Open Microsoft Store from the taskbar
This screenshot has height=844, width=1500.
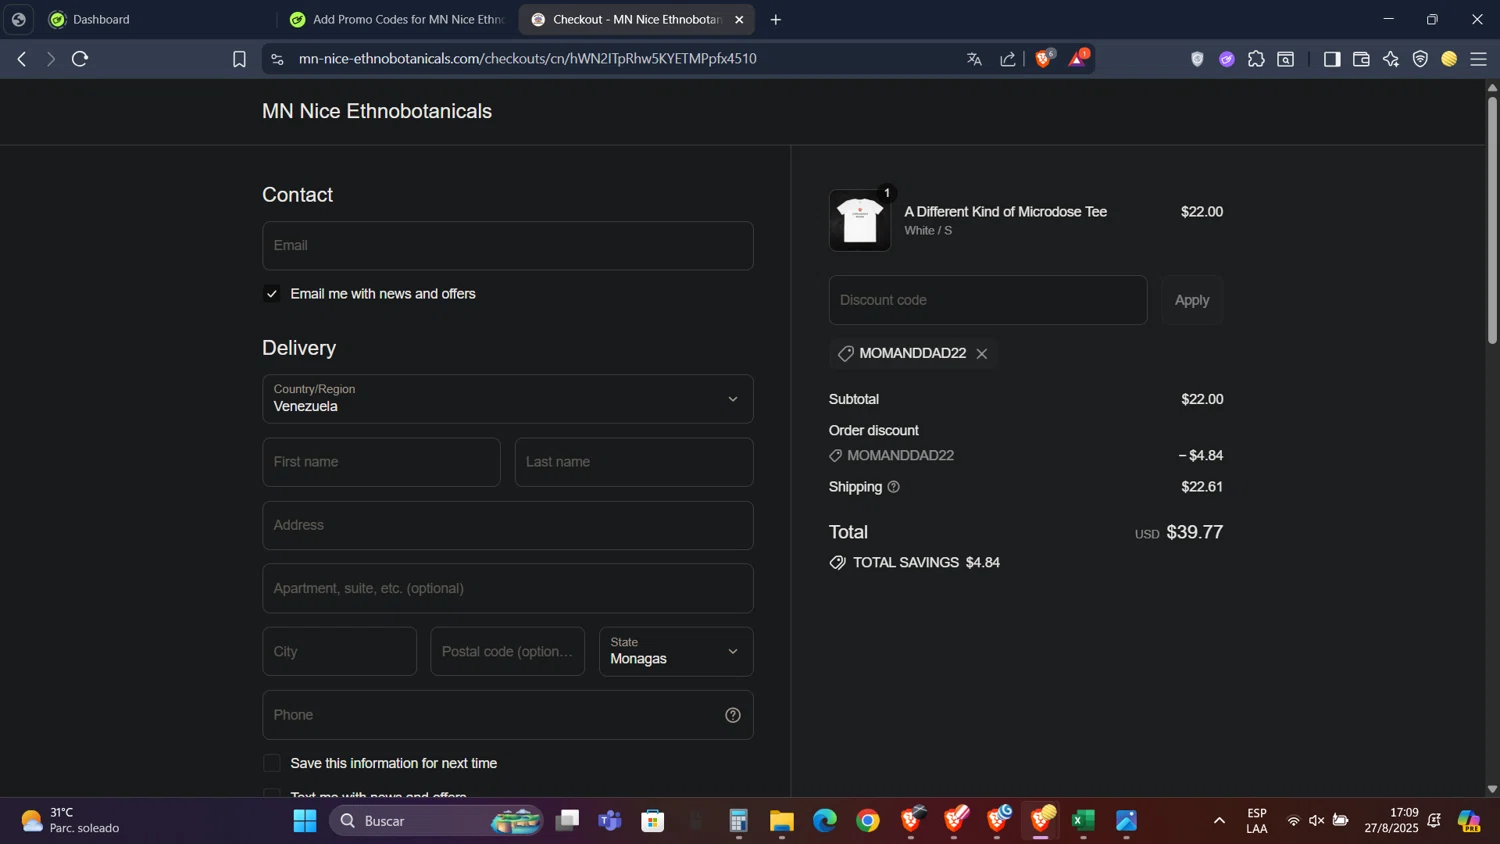pyautogui.click(x=653, y=821)
